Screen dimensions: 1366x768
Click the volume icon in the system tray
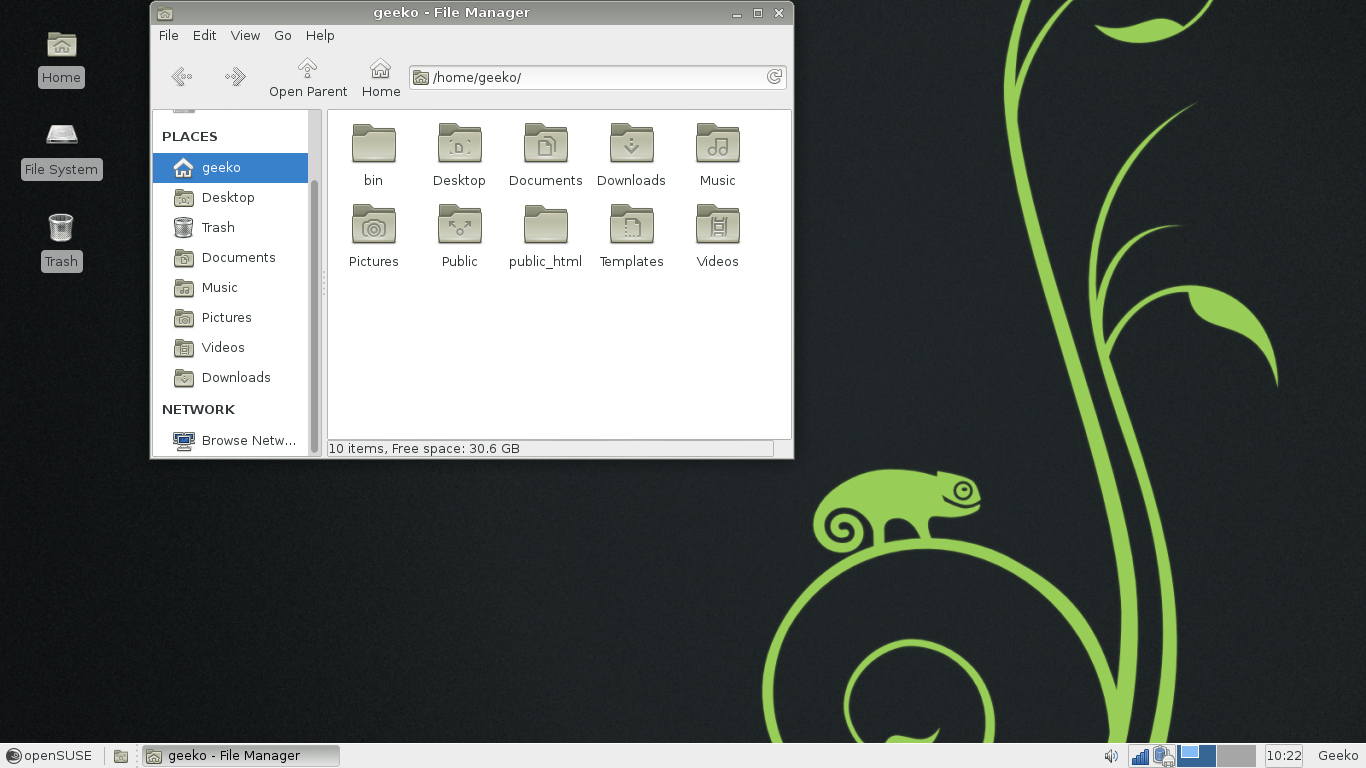click(1110, 755)
